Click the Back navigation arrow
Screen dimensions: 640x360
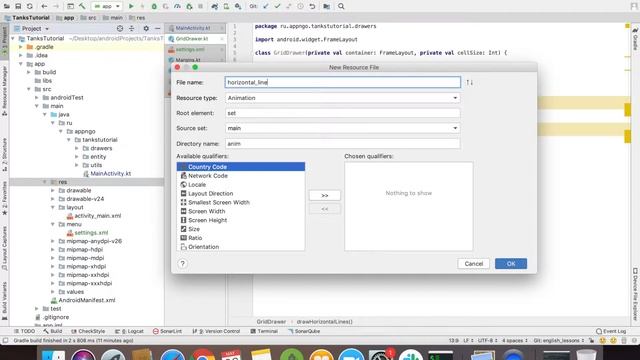pyautogui.click(x=44, y=6)
